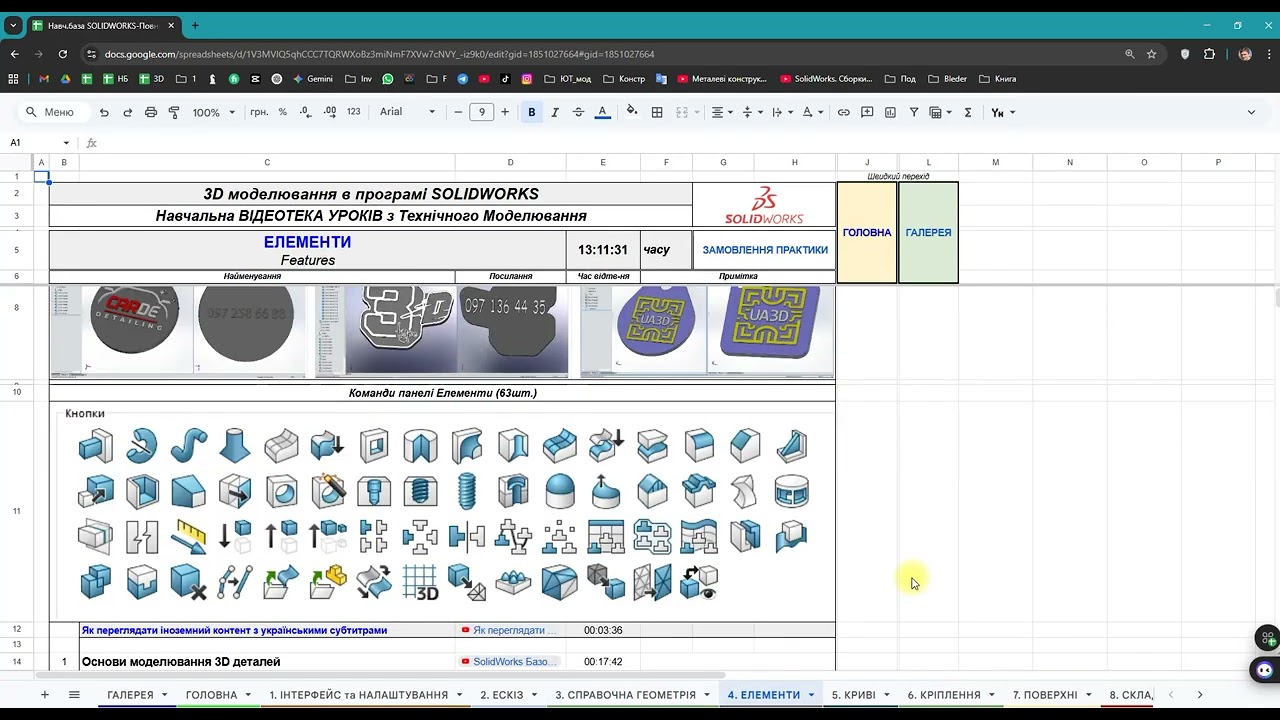This screenshot has width=1280, height=720.
Task: Activate the paint format roller tool
Action: coord(174,113)
